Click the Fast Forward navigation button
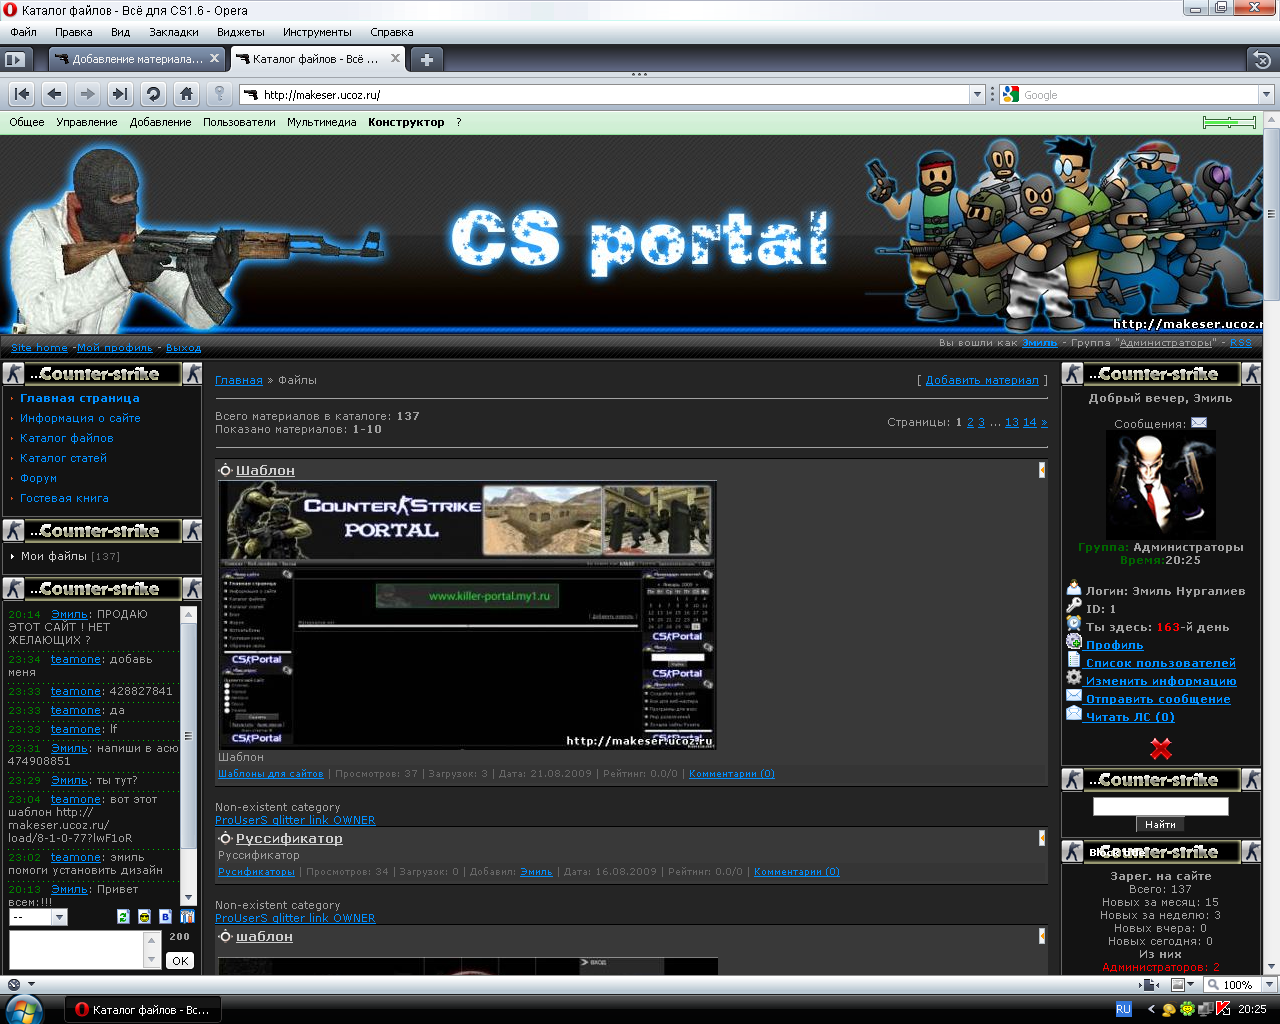This screenshot has width=1280, height=1024. [120, 94]
